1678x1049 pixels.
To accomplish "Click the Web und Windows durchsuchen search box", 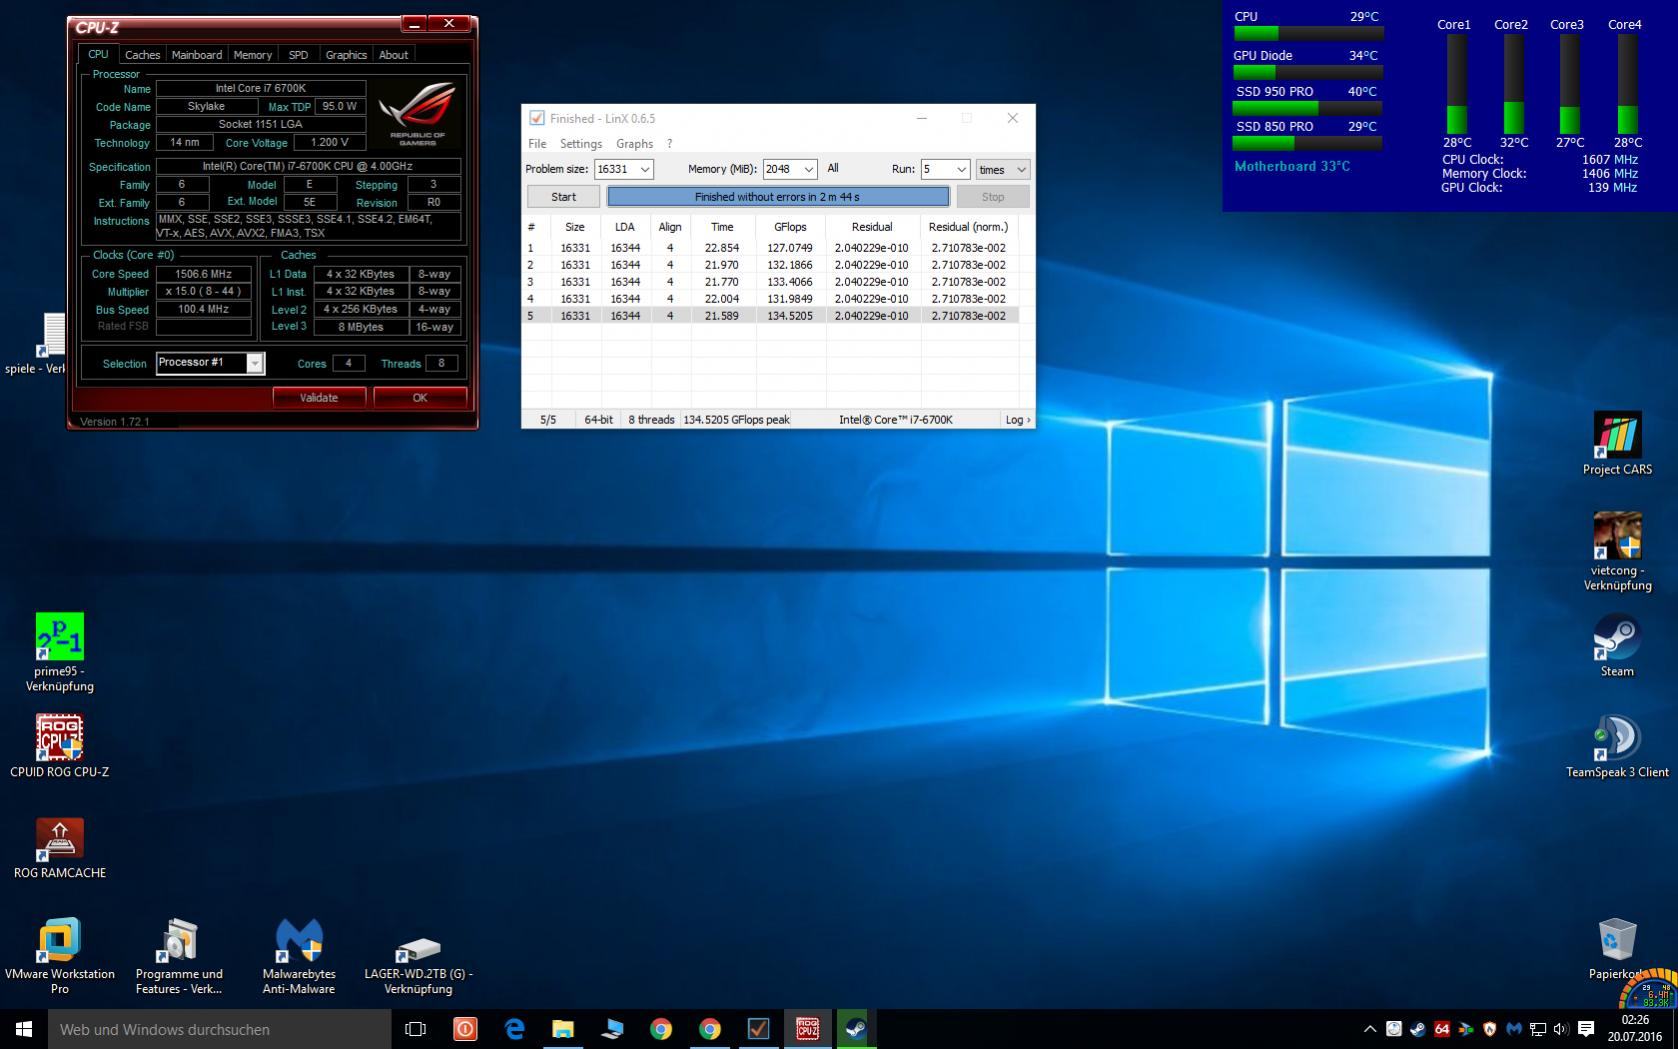I will pyautogui.click(x=219, y=1029).
